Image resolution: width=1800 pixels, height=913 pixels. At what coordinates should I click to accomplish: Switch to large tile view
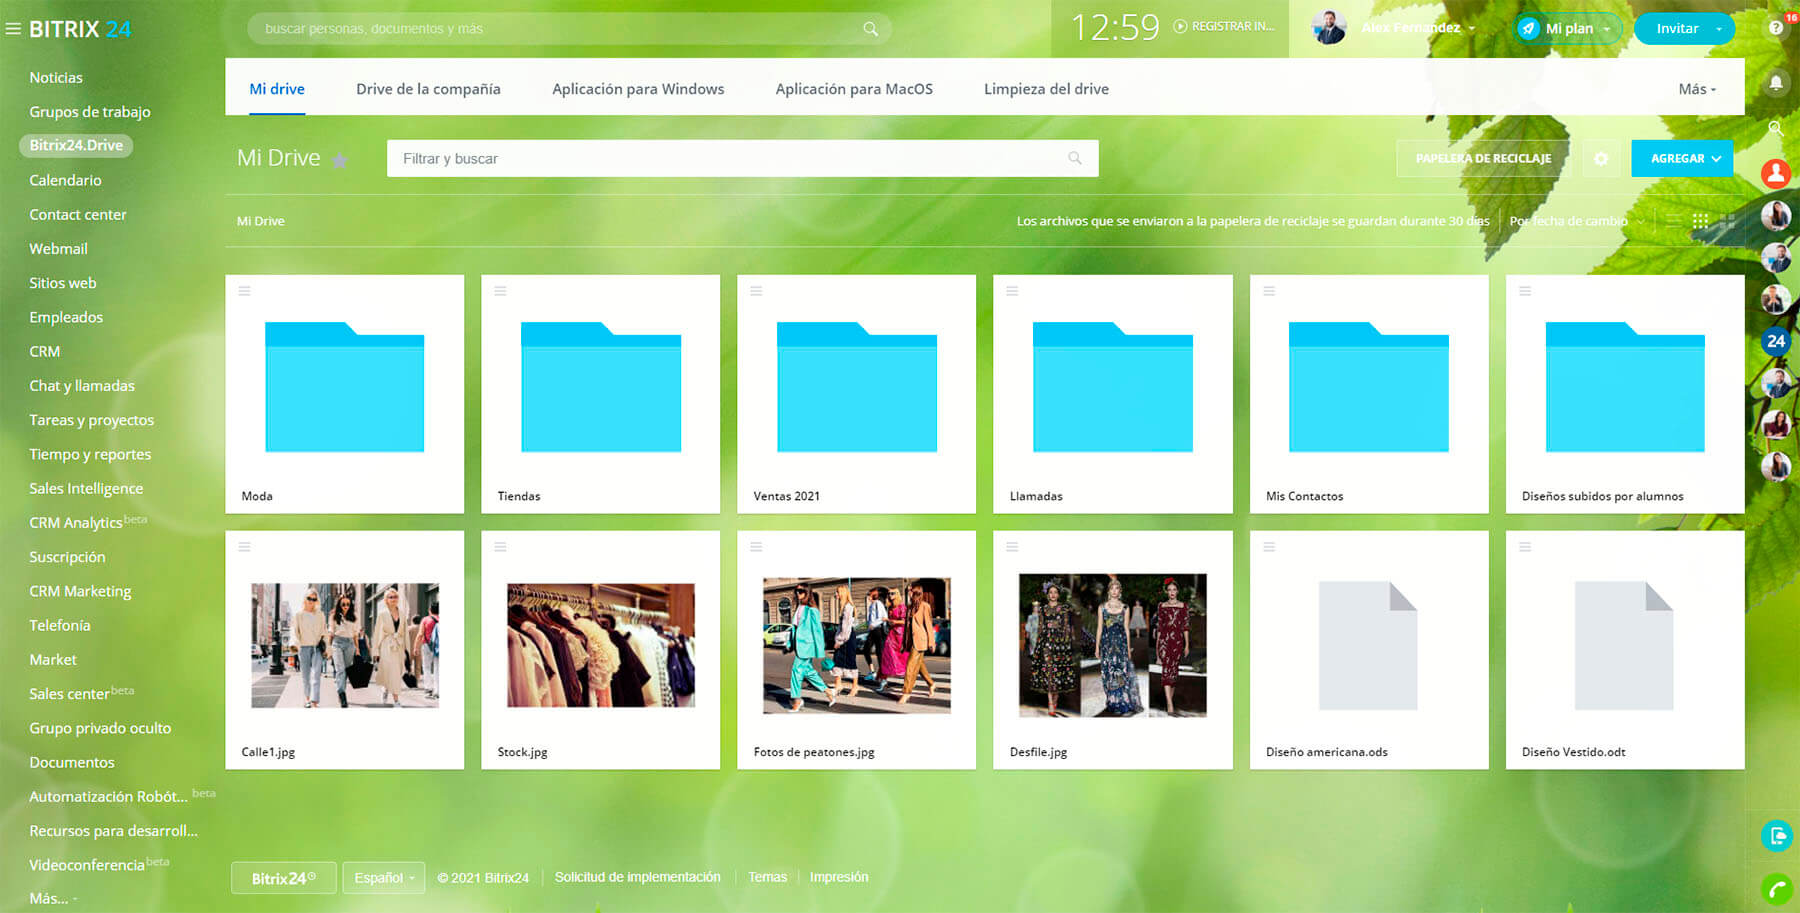pos(1727,221)
